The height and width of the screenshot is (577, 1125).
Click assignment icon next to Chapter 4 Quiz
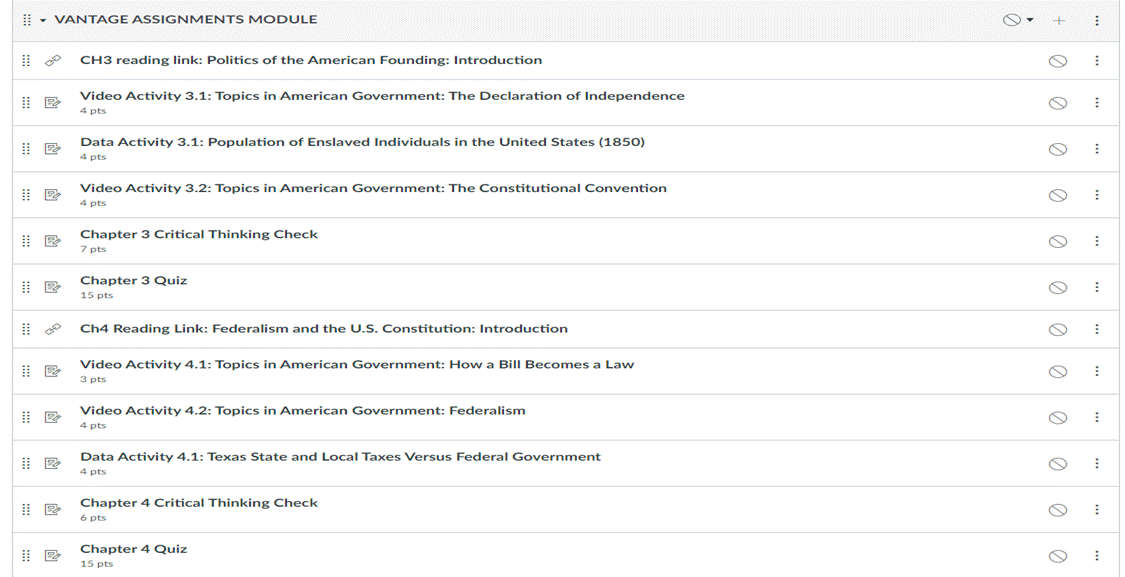tap(52, 555)
